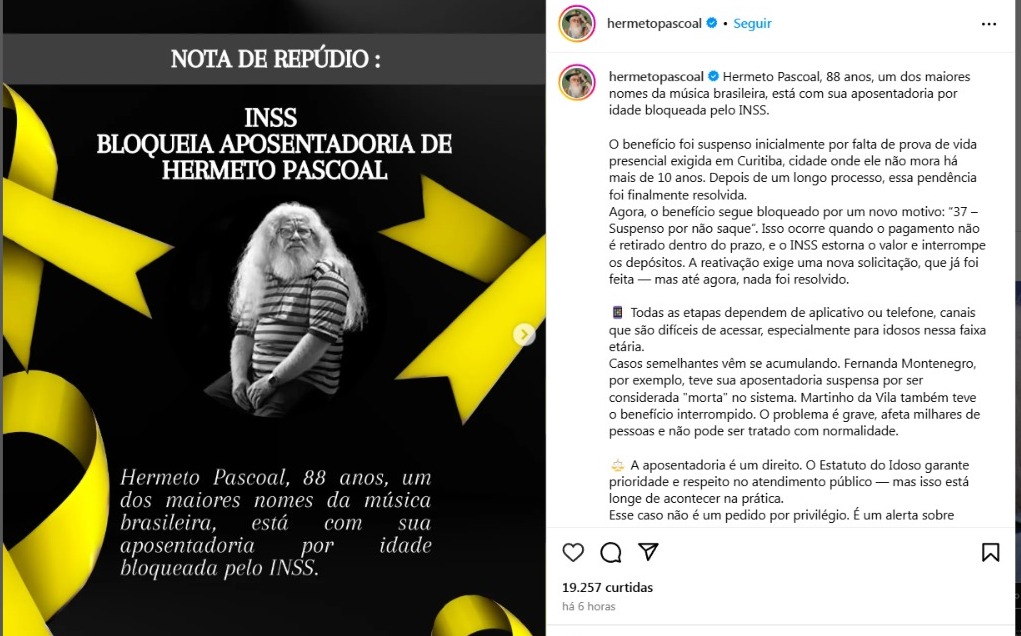Share the post via paper plane icon
The width and height of the screenshot is (1021, 636).
(x=648, y=551)
